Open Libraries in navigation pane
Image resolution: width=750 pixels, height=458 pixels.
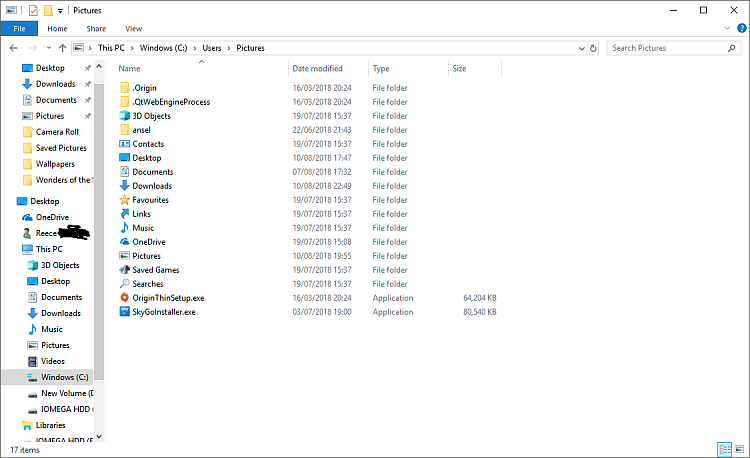click(x=50, y=425)
